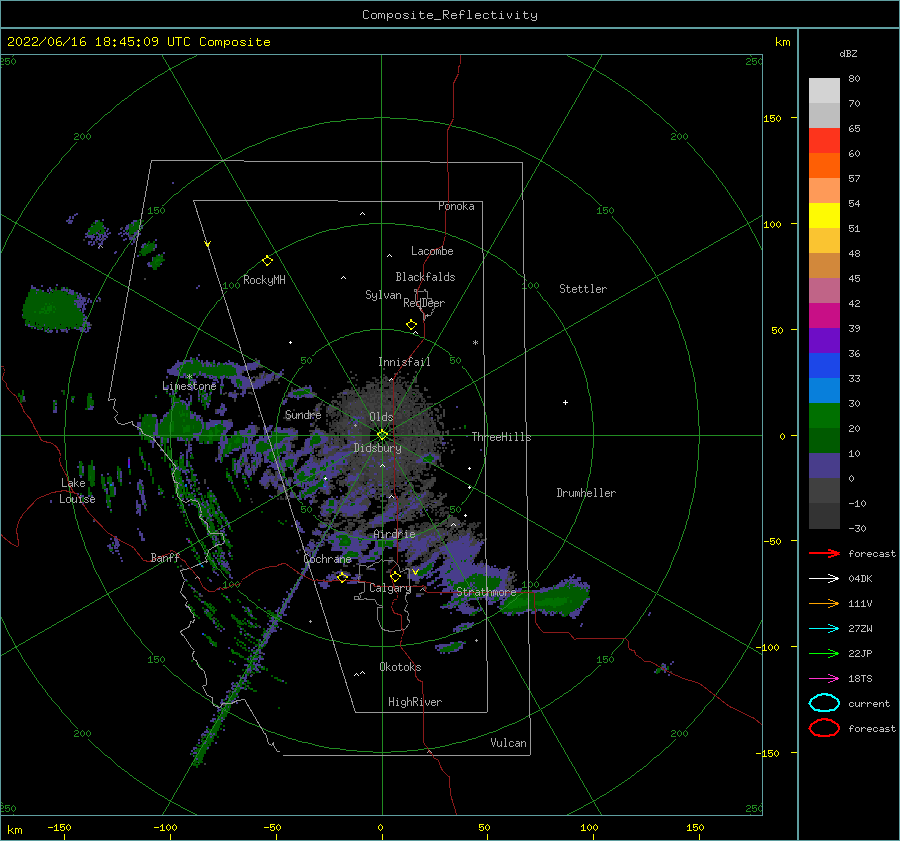The image size is (900, 841).
Task: Select the blue 36-33 dBZ color band
Action: pos(824,366)
